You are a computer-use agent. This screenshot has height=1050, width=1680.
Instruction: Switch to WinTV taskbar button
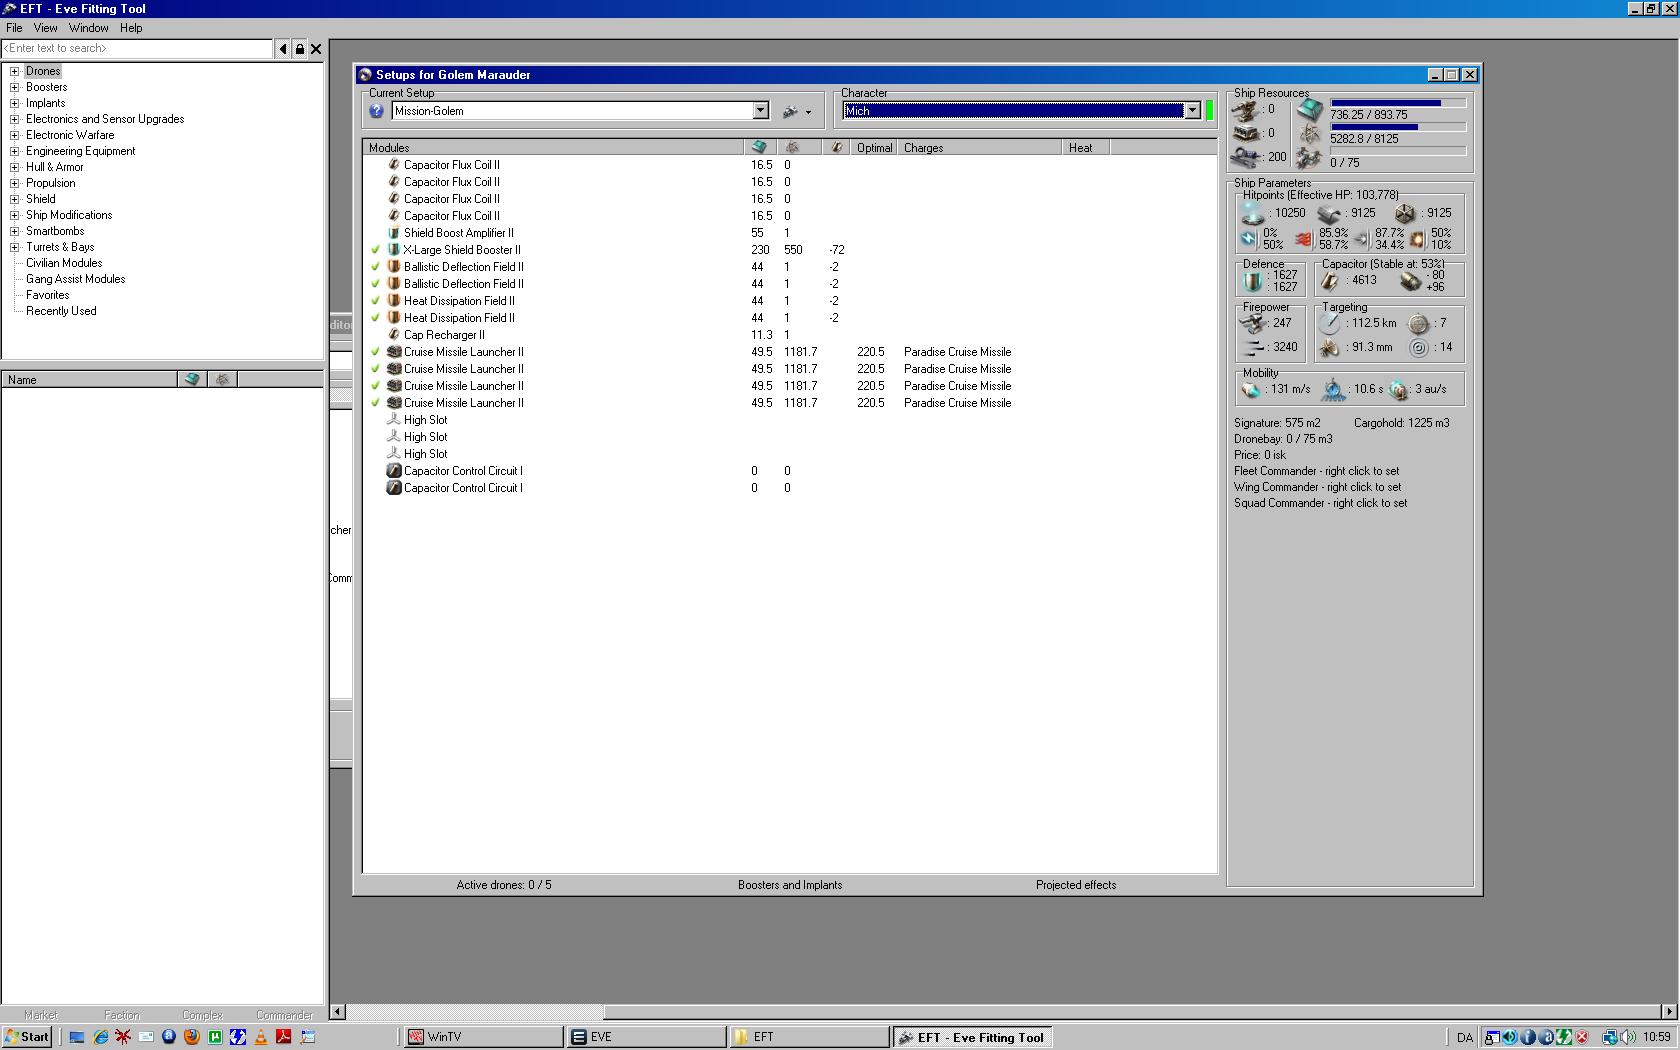pos(483,1037)
